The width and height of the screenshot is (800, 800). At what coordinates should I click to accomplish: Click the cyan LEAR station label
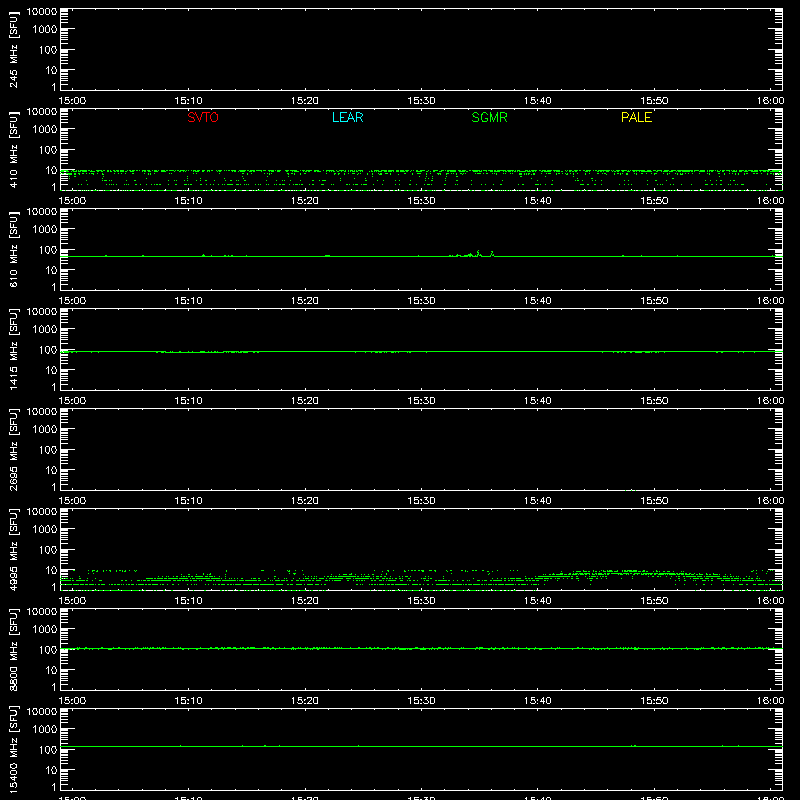[x=347, y=117]
